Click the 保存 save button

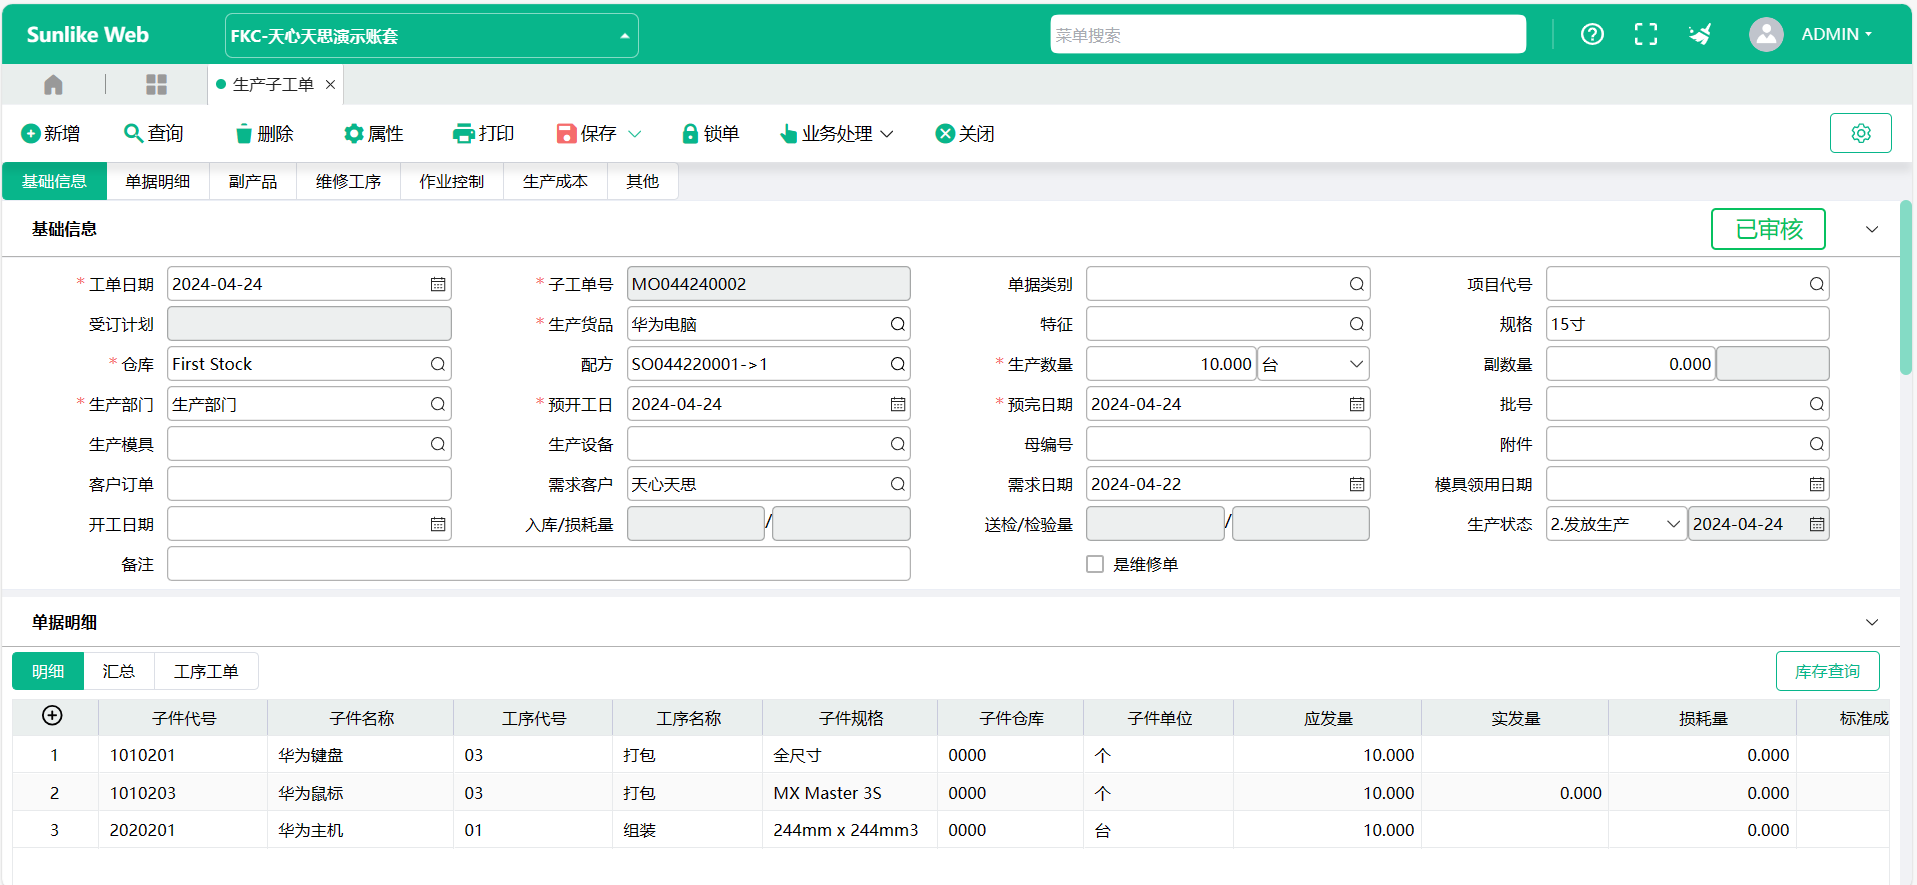587,133
